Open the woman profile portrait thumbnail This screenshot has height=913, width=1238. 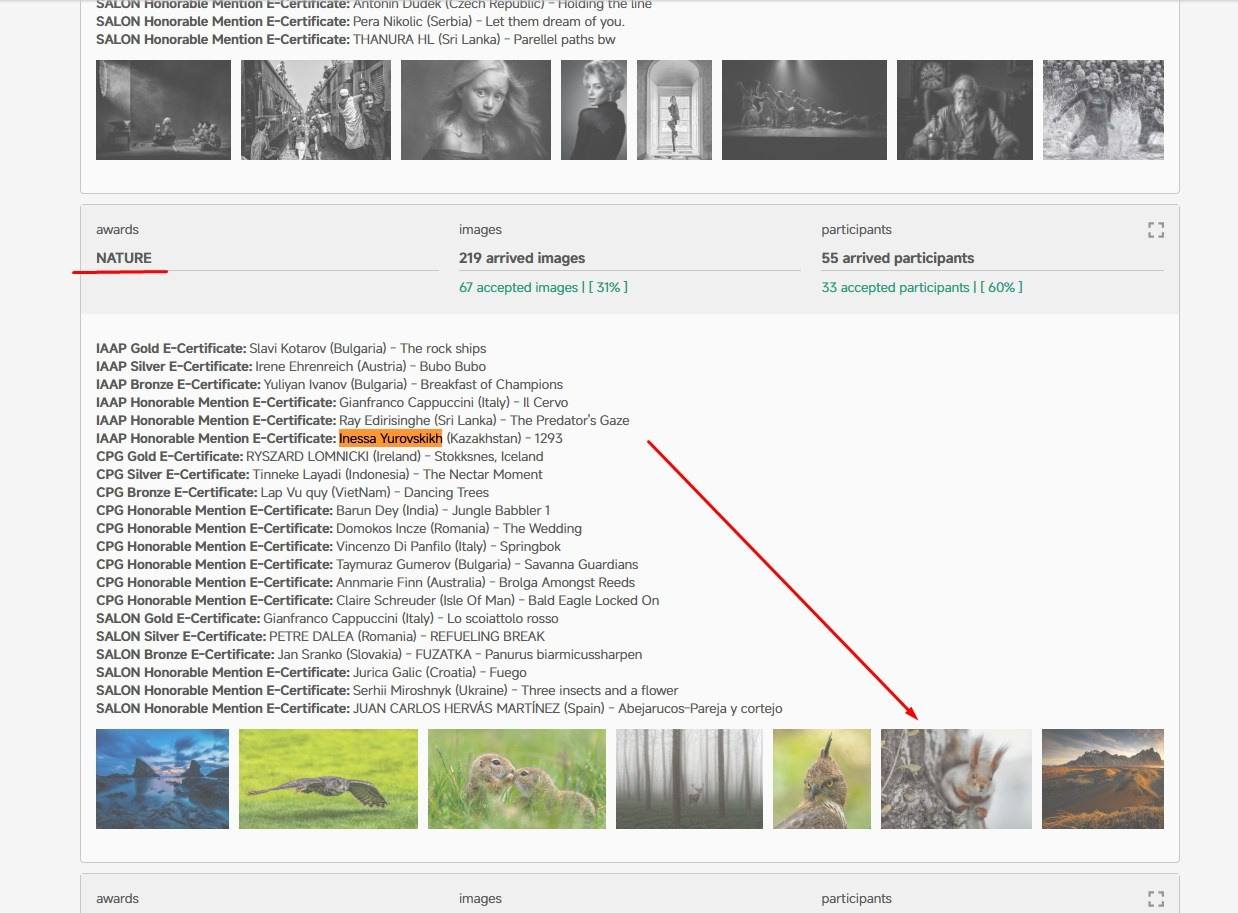pos(593,110)
